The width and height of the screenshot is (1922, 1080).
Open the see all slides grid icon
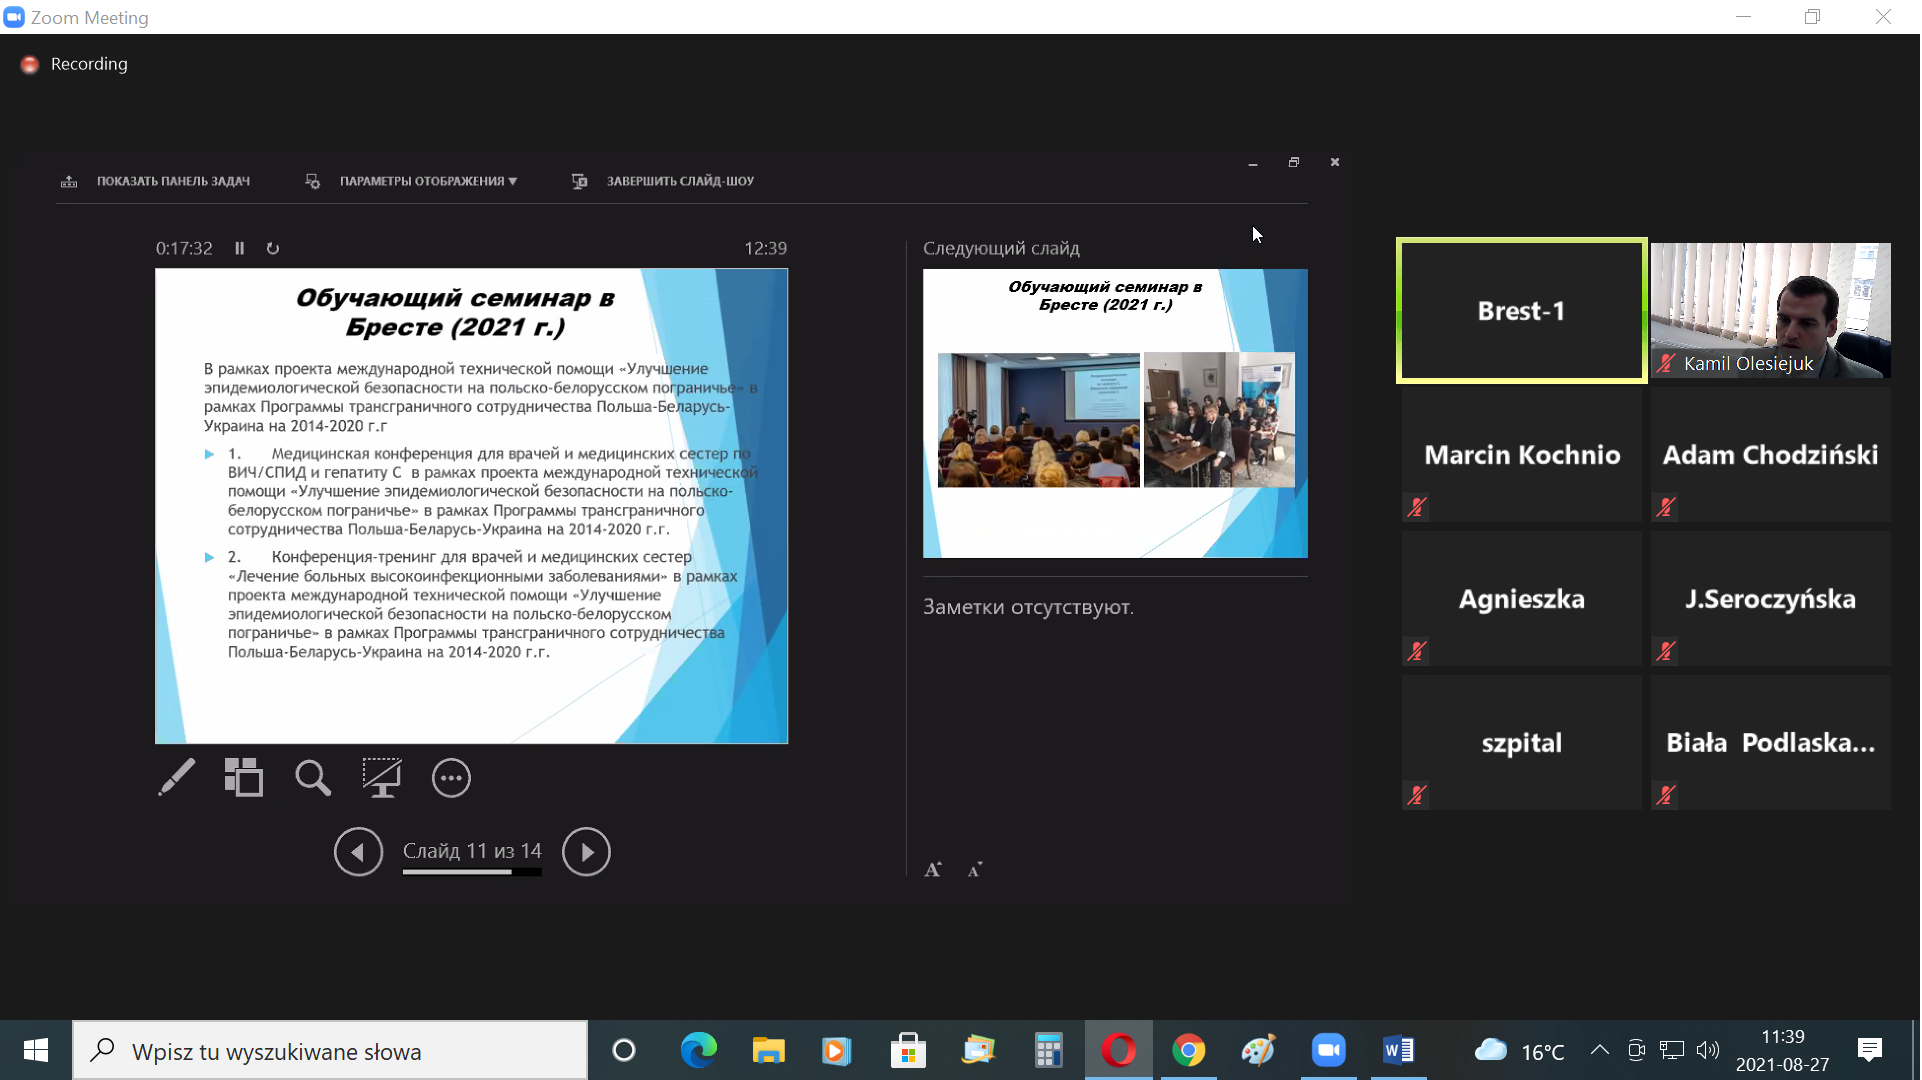tap(244, 778)
